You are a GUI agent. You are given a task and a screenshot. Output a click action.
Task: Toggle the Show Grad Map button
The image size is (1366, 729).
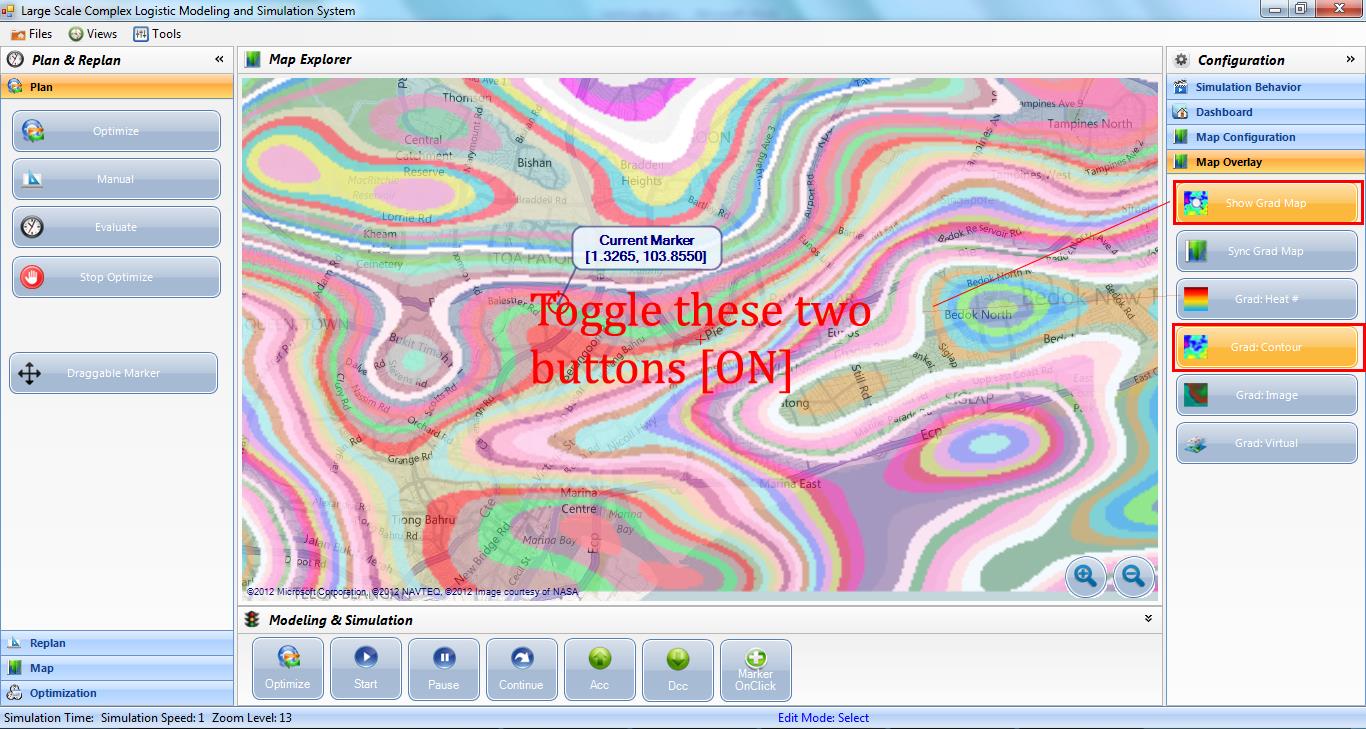pos(1266,203)
